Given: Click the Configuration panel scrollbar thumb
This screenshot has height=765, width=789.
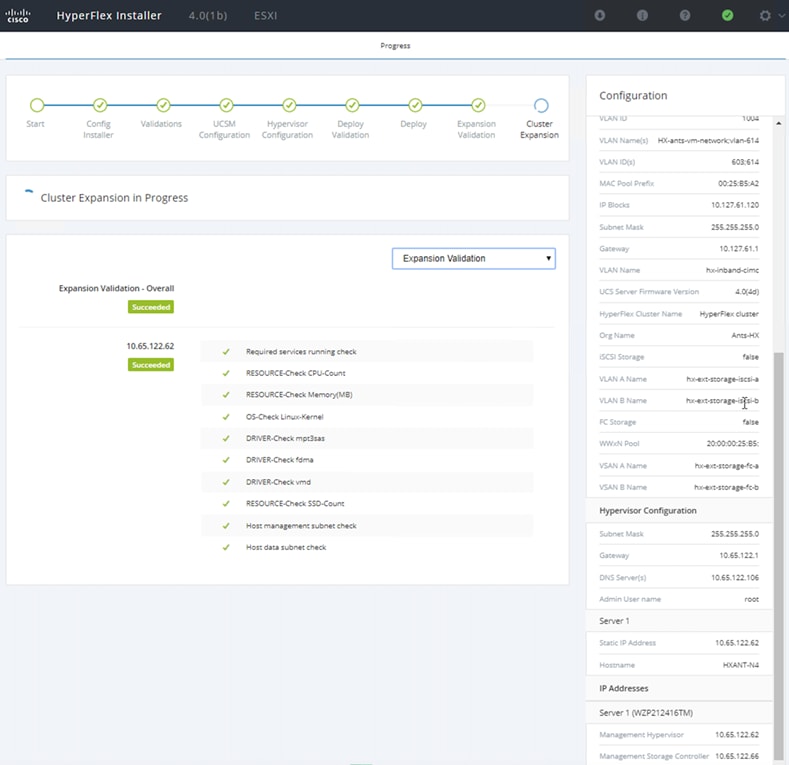Looking at the screenshot, I should (778, 556).
